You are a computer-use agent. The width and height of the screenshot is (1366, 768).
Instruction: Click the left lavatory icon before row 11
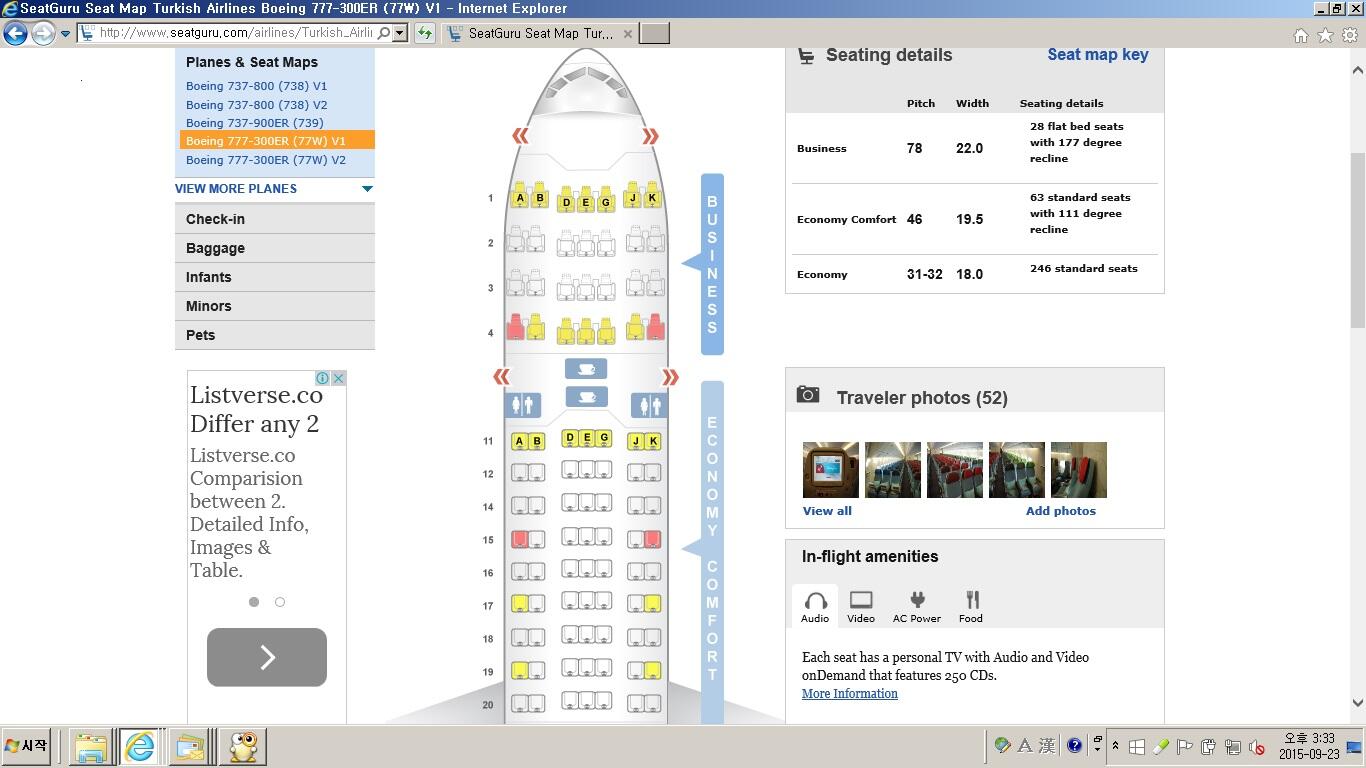coord(522,405)
